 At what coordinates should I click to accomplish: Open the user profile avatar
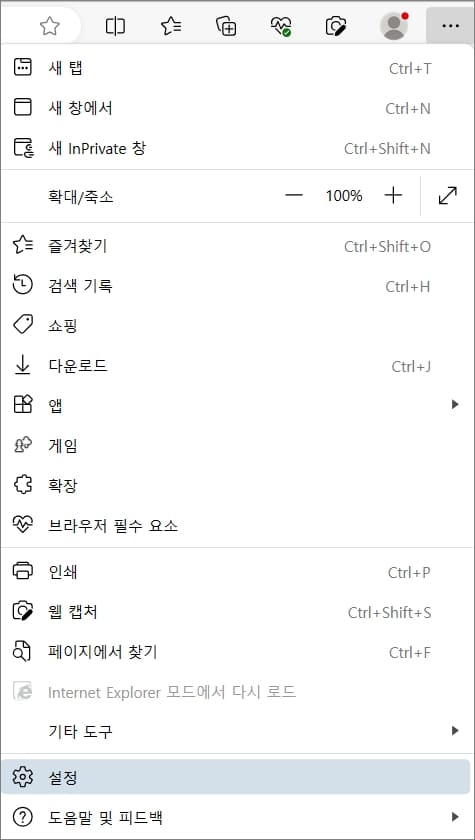[x=394, y=26]
